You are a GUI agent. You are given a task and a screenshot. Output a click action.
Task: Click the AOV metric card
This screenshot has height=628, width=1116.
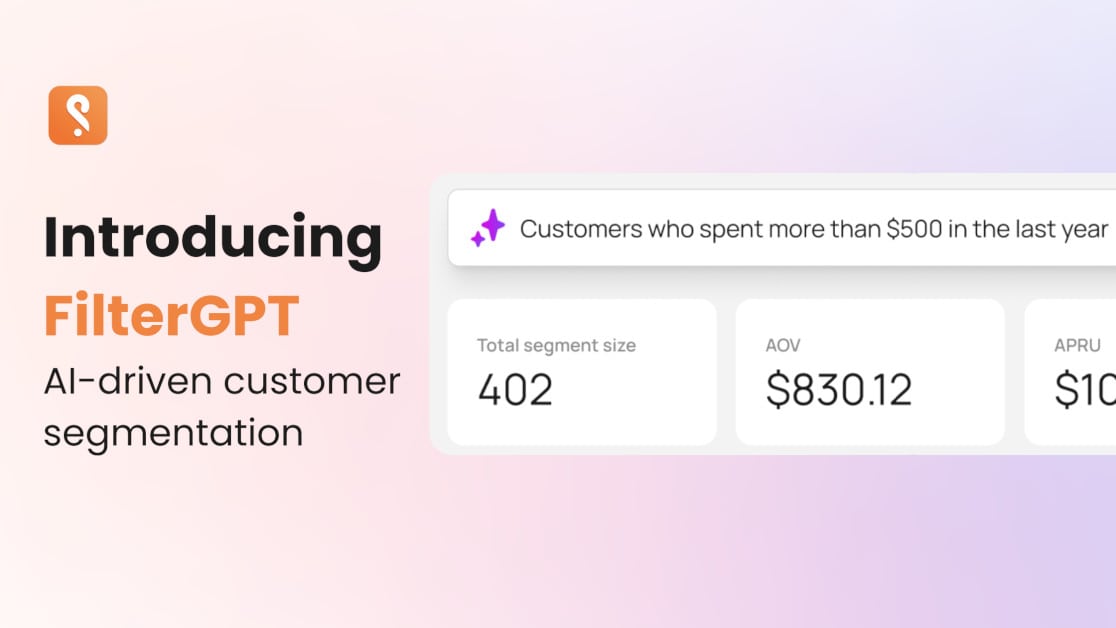(870, 372)
